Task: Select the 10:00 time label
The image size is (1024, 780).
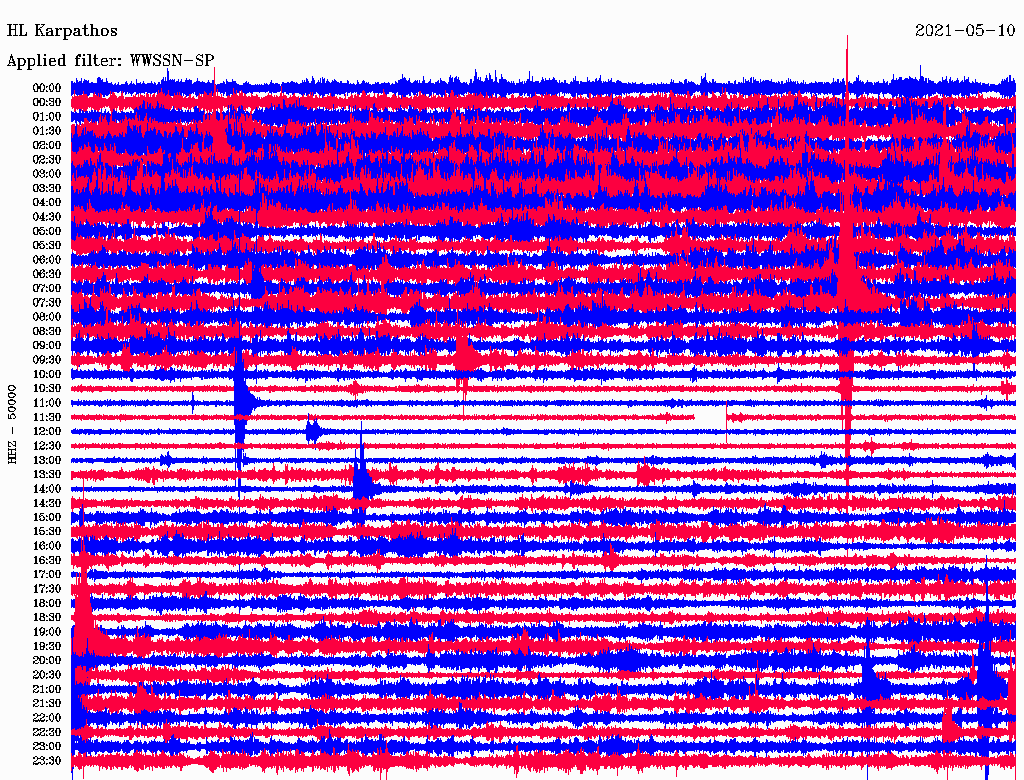Action: coord(47,374)
